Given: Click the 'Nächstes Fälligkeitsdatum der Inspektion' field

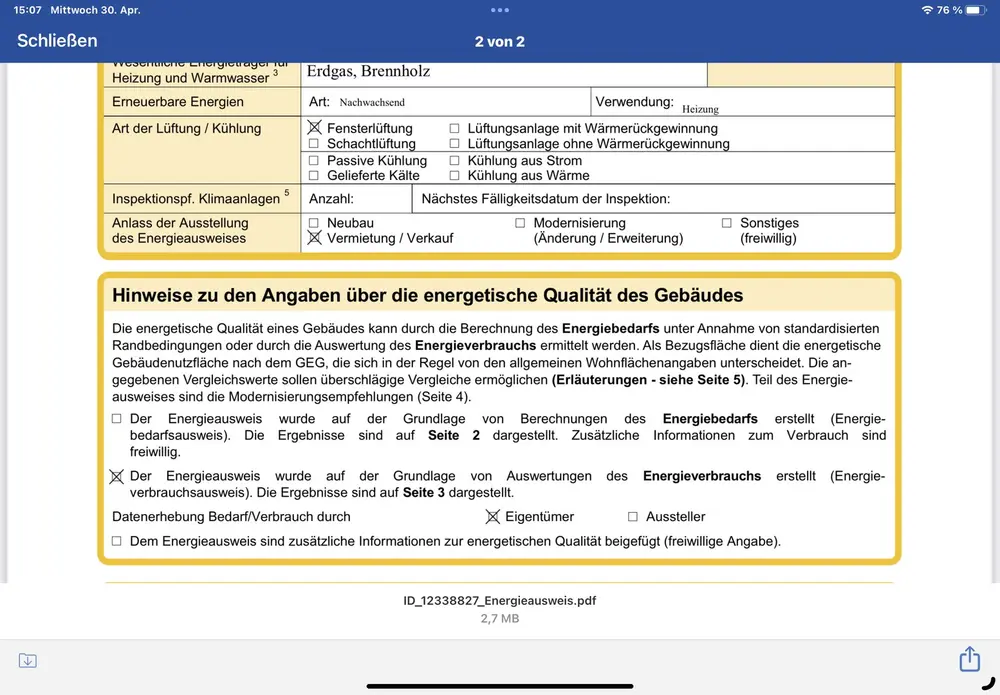Looking at the screenshot, I should [x=654, y=199].
